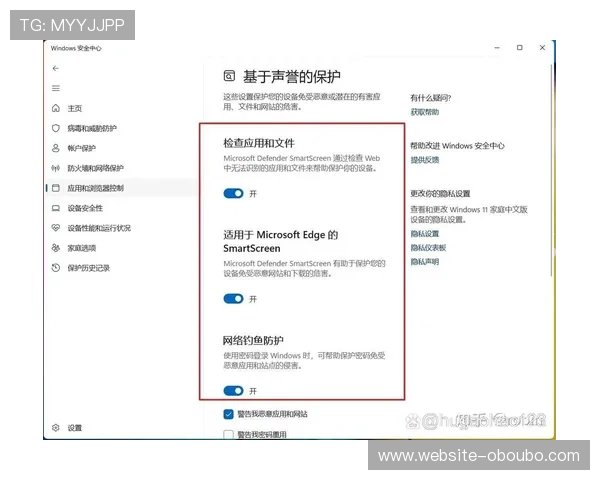
Task: Open 设备安全性 section
Action: (85, 208)
